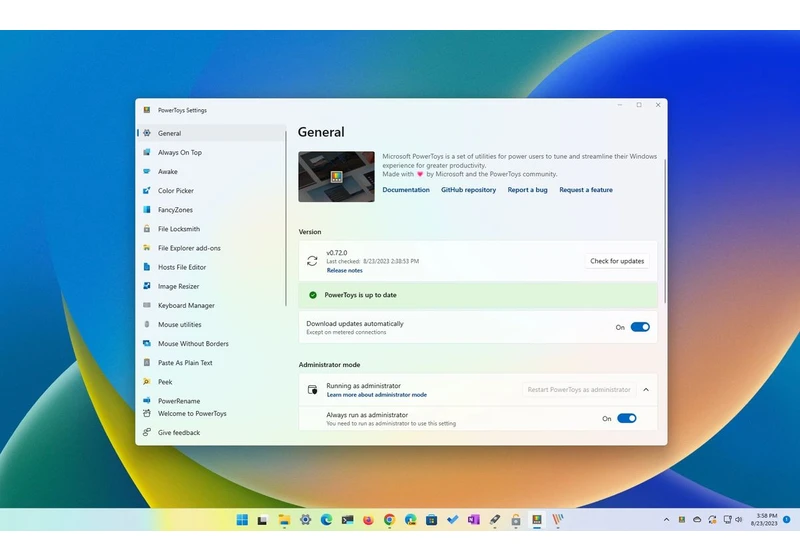
Task: Open the Release notes link
Action: click(344, 270)
